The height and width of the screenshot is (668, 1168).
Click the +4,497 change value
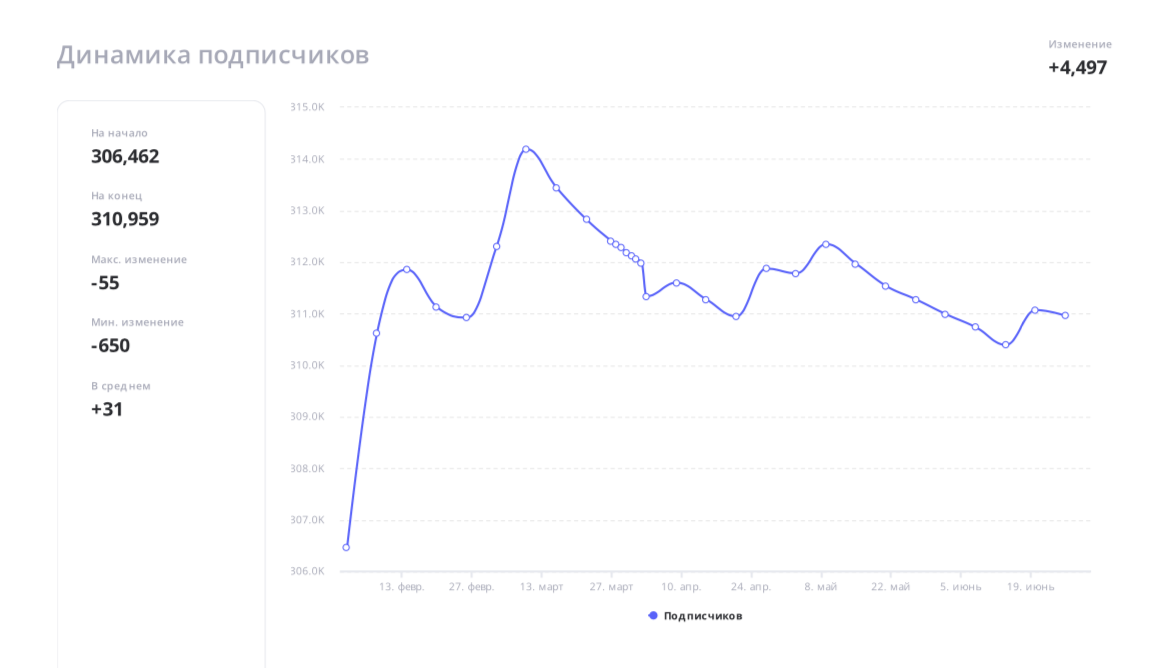pos(1078,68)
